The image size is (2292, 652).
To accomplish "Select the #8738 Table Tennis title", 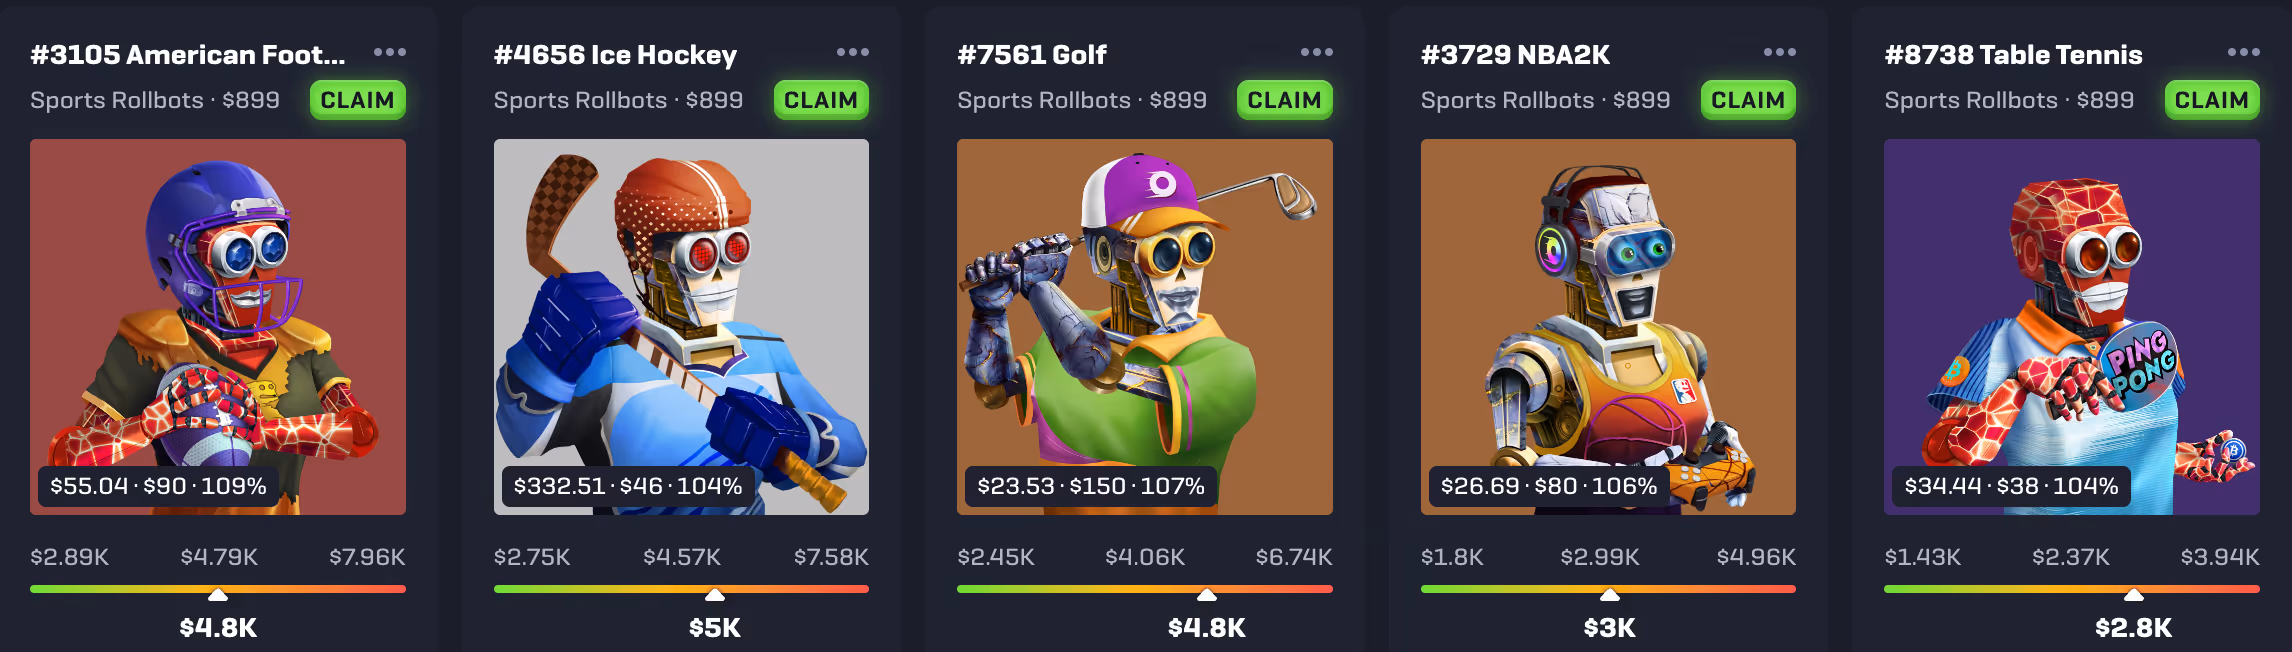I will point(2013,54).
